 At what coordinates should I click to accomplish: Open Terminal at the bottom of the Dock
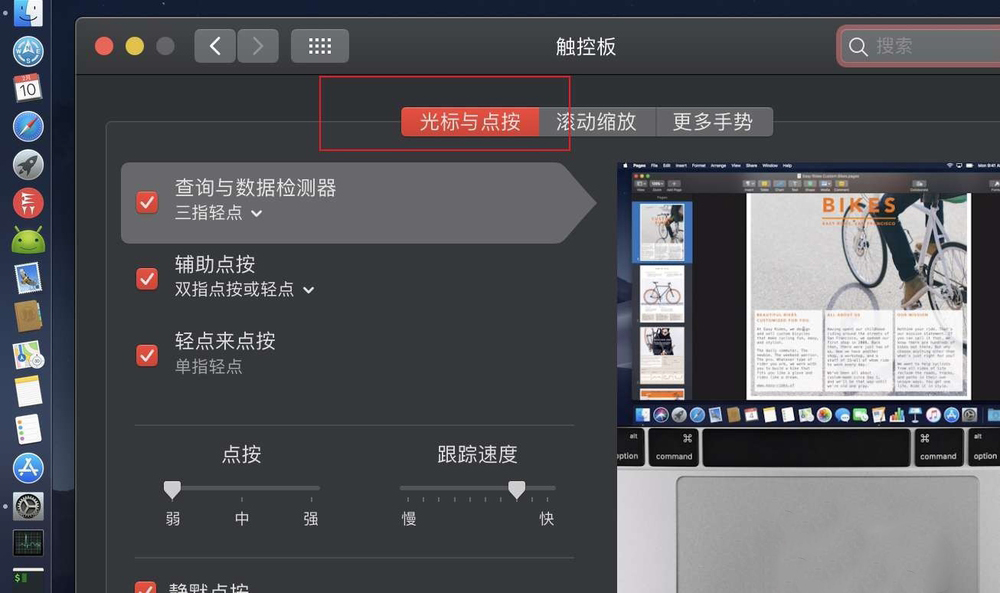[x=28, y=580]
